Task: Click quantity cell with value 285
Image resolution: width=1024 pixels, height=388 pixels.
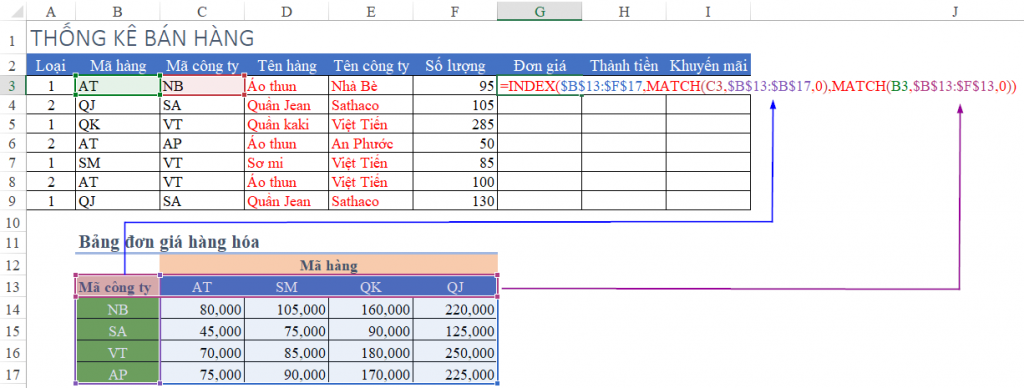Action: (455, 124)
